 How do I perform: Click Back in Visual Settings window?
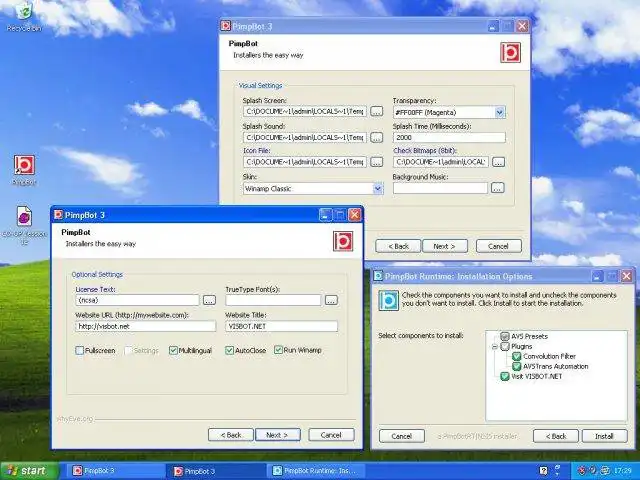(398, 246)
